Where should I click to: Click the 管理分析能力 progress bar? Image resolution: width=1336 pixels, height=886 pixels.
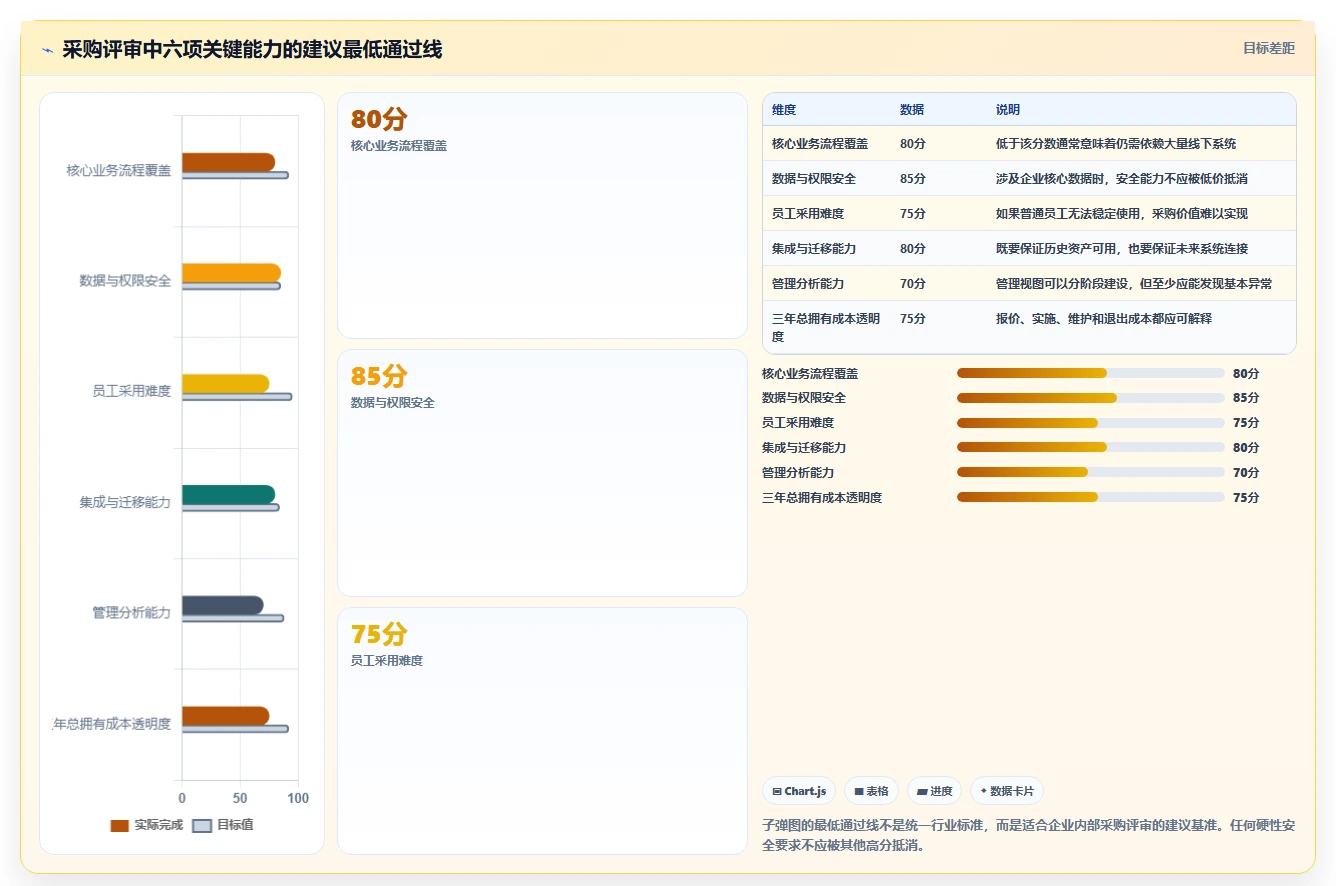click(x=1091, y=472)
